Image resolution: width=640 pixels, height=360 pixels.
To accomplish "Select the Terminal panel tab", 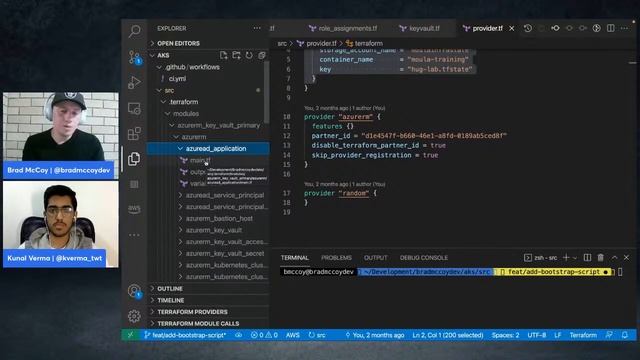I will (295, 258).
